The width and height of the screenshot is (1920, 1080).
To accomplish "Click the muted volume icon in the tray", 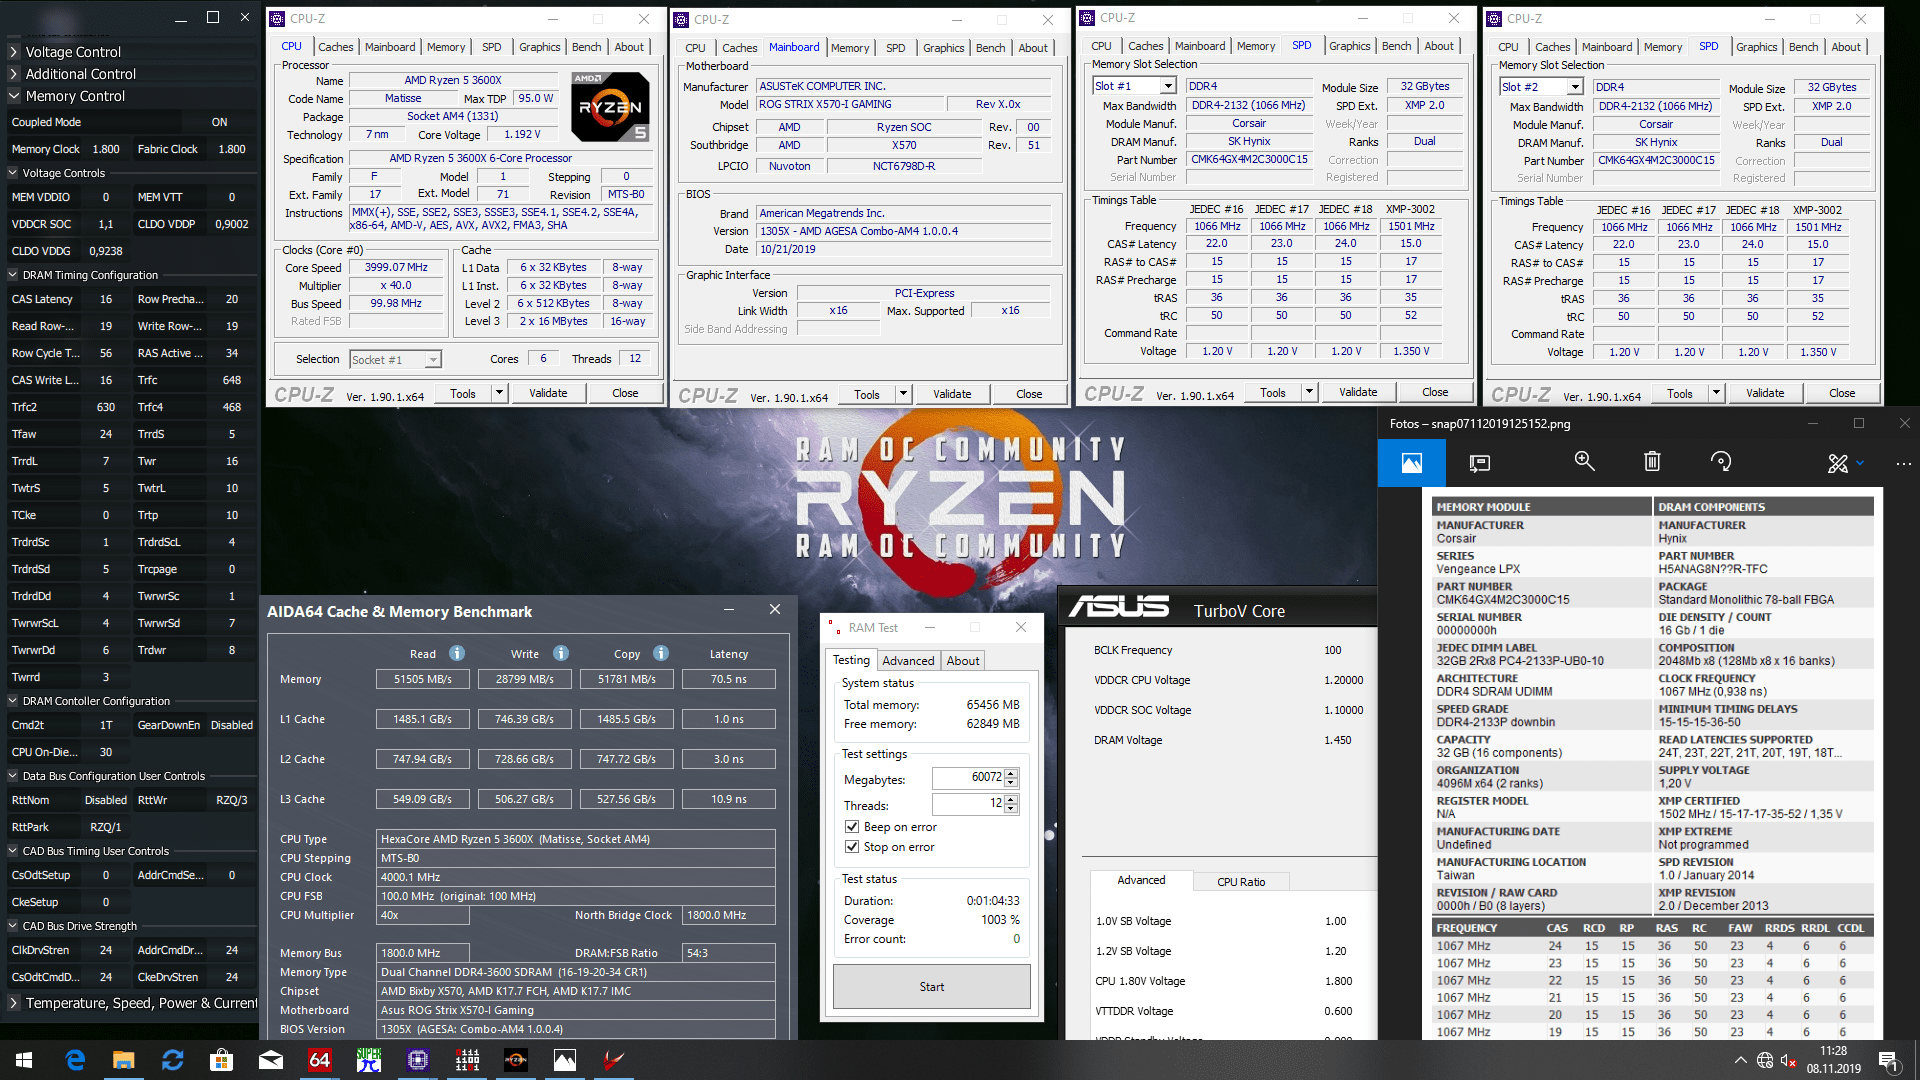I will click(x=1789, y=1061).
